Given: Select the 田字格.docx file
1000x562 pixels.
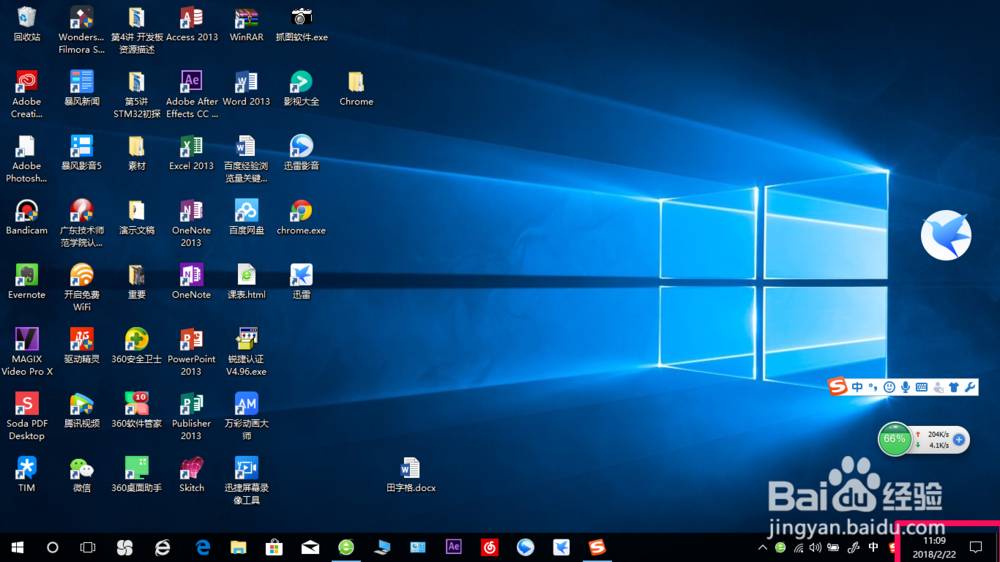Looking at the screenshot, I should point(411,475).
